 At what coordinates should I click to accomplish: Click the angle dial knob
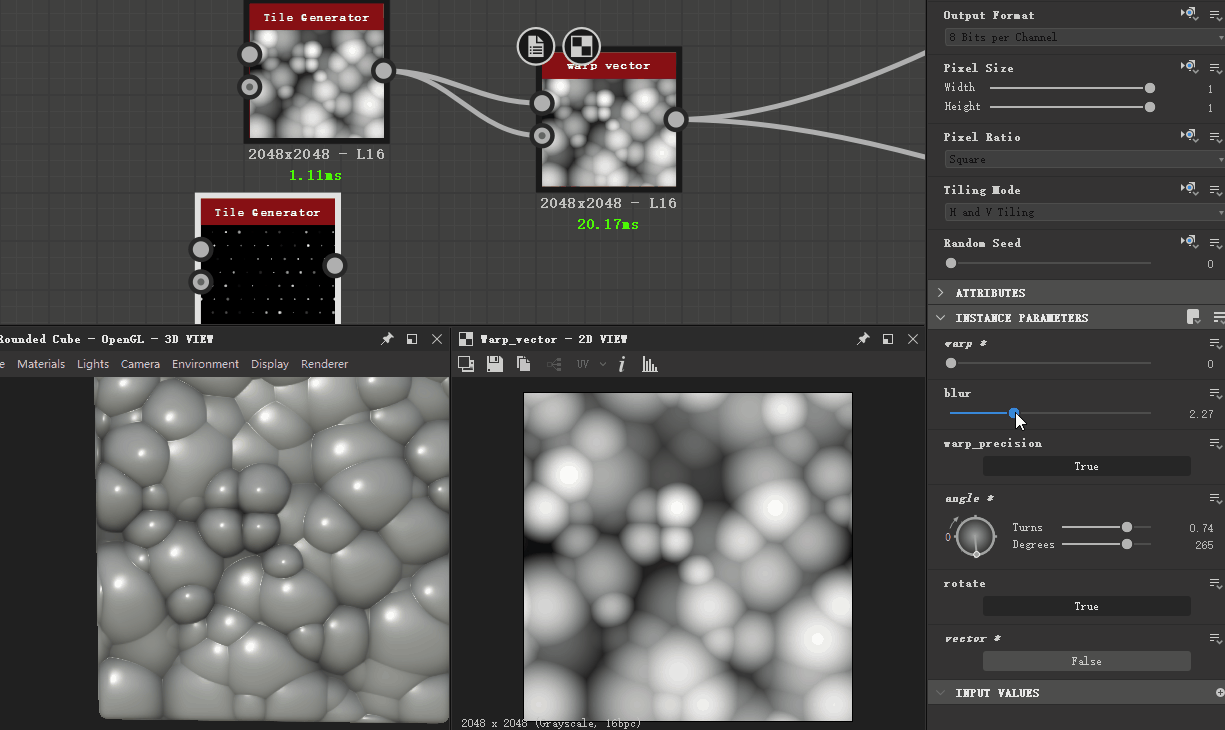click(975, 537)
